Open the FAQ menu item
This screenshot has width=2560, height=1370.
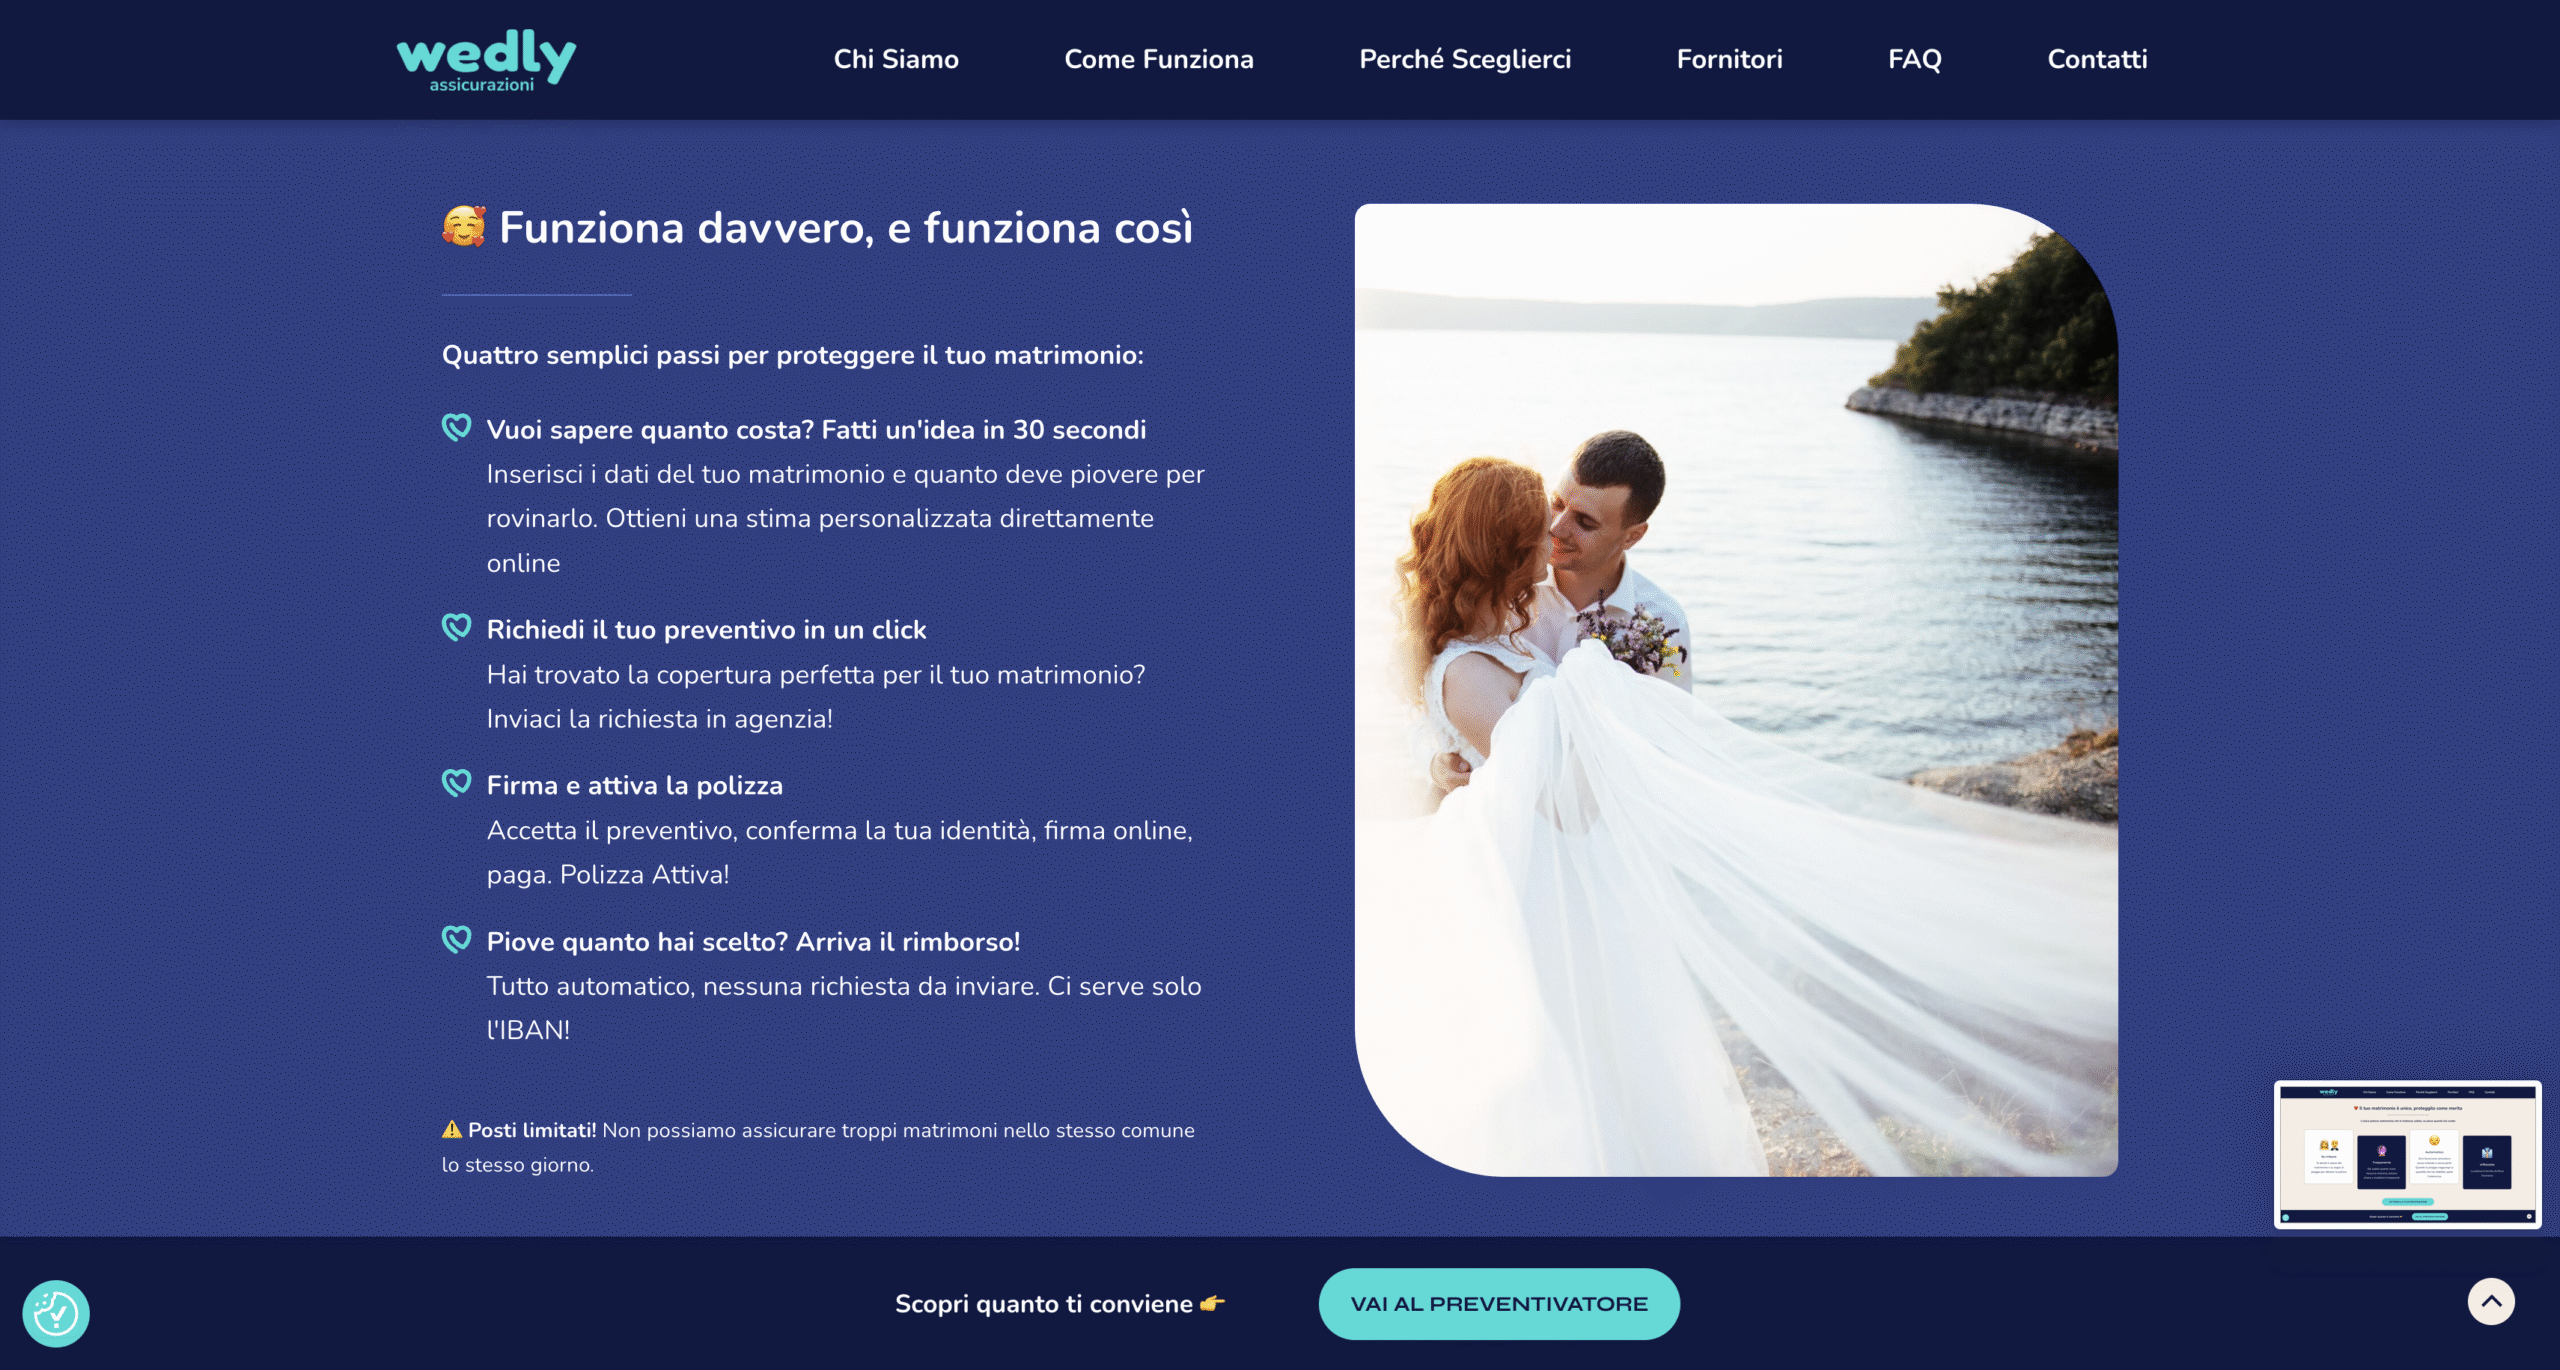[1914, 59]
